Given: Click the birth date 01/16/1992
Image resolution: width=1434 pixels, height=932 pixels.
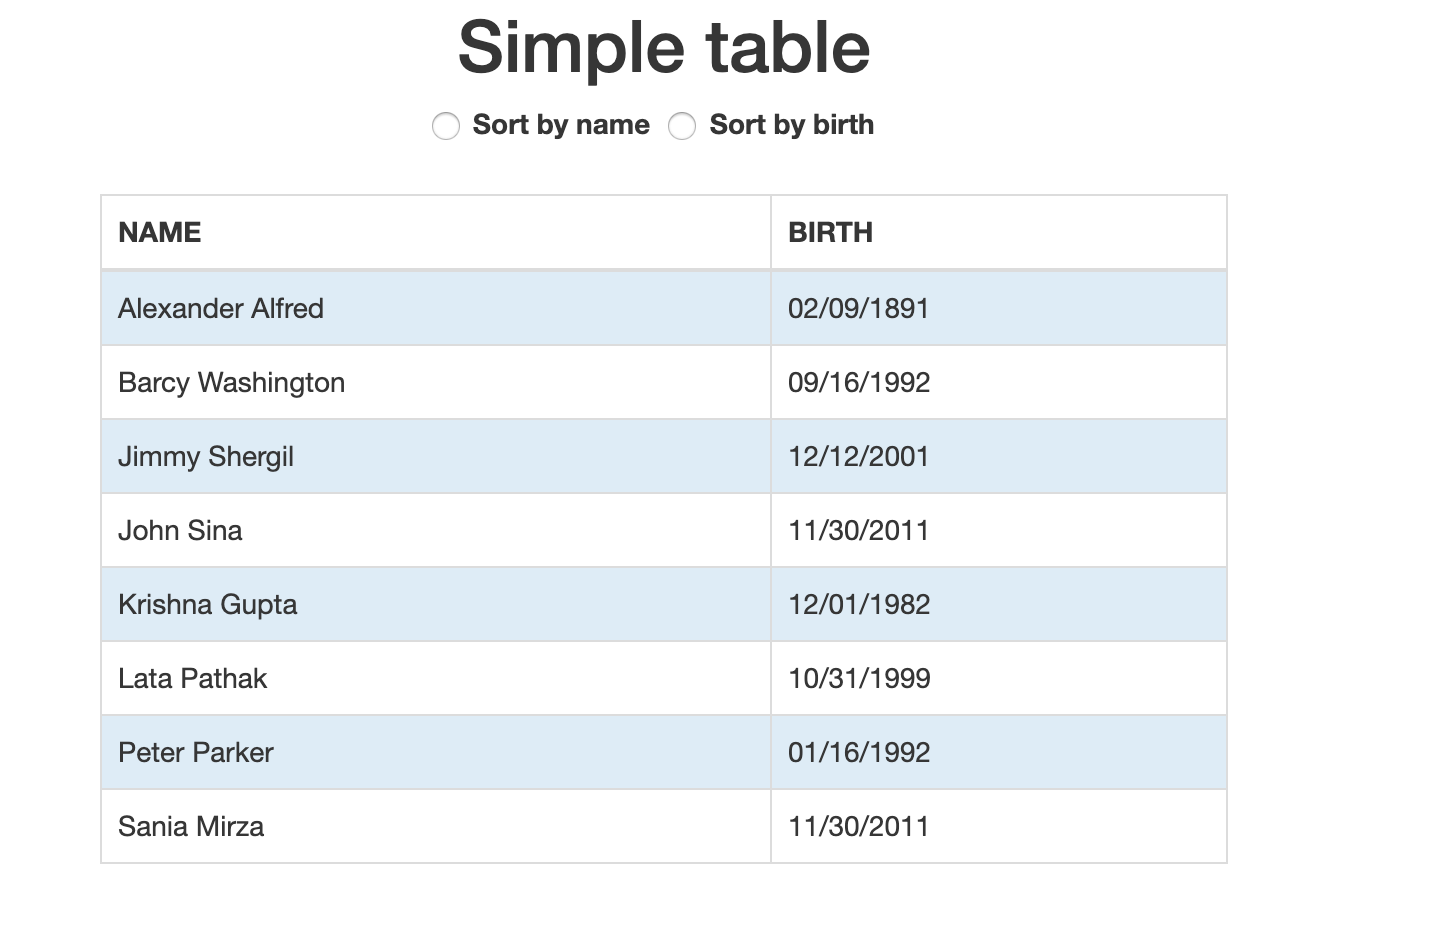Looking at the screenshot, I should click(x=859, y=752).
